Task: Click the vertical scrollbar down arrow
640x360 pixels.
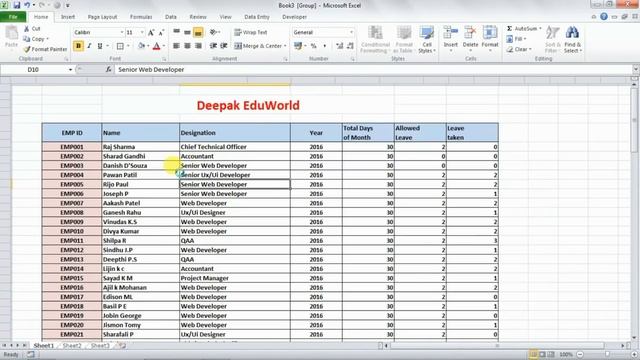Action: tap(634, 338)
